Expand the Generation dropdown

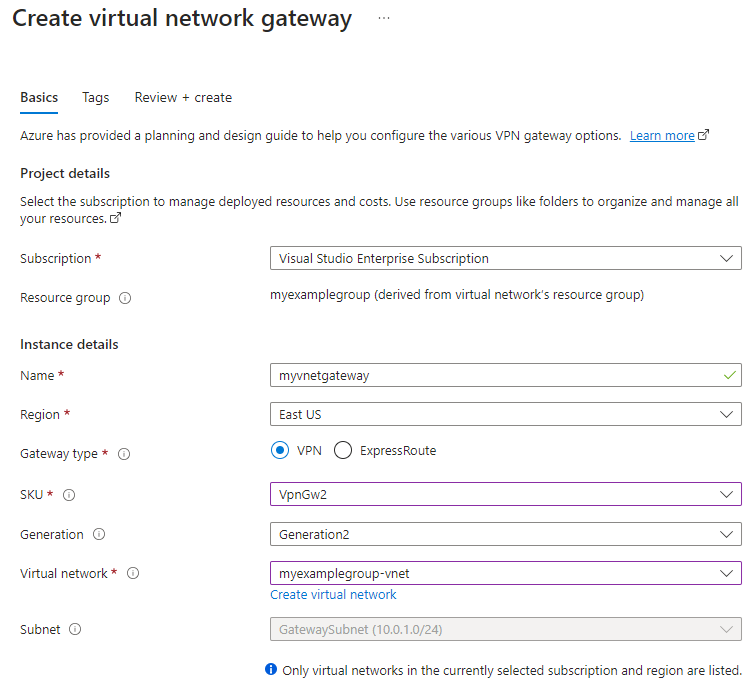tap(505, 535)
